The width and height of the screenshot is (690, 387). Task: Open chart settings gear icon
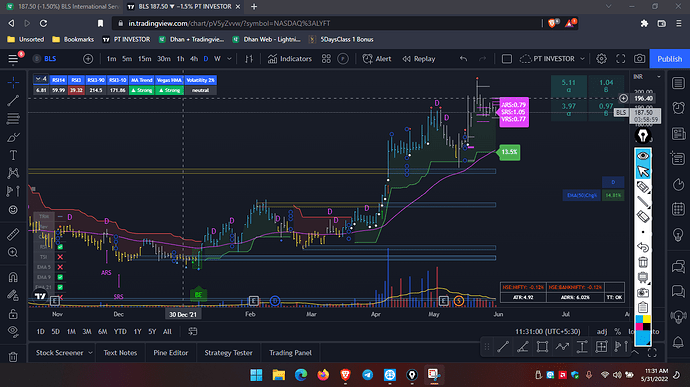coord(601,59)
